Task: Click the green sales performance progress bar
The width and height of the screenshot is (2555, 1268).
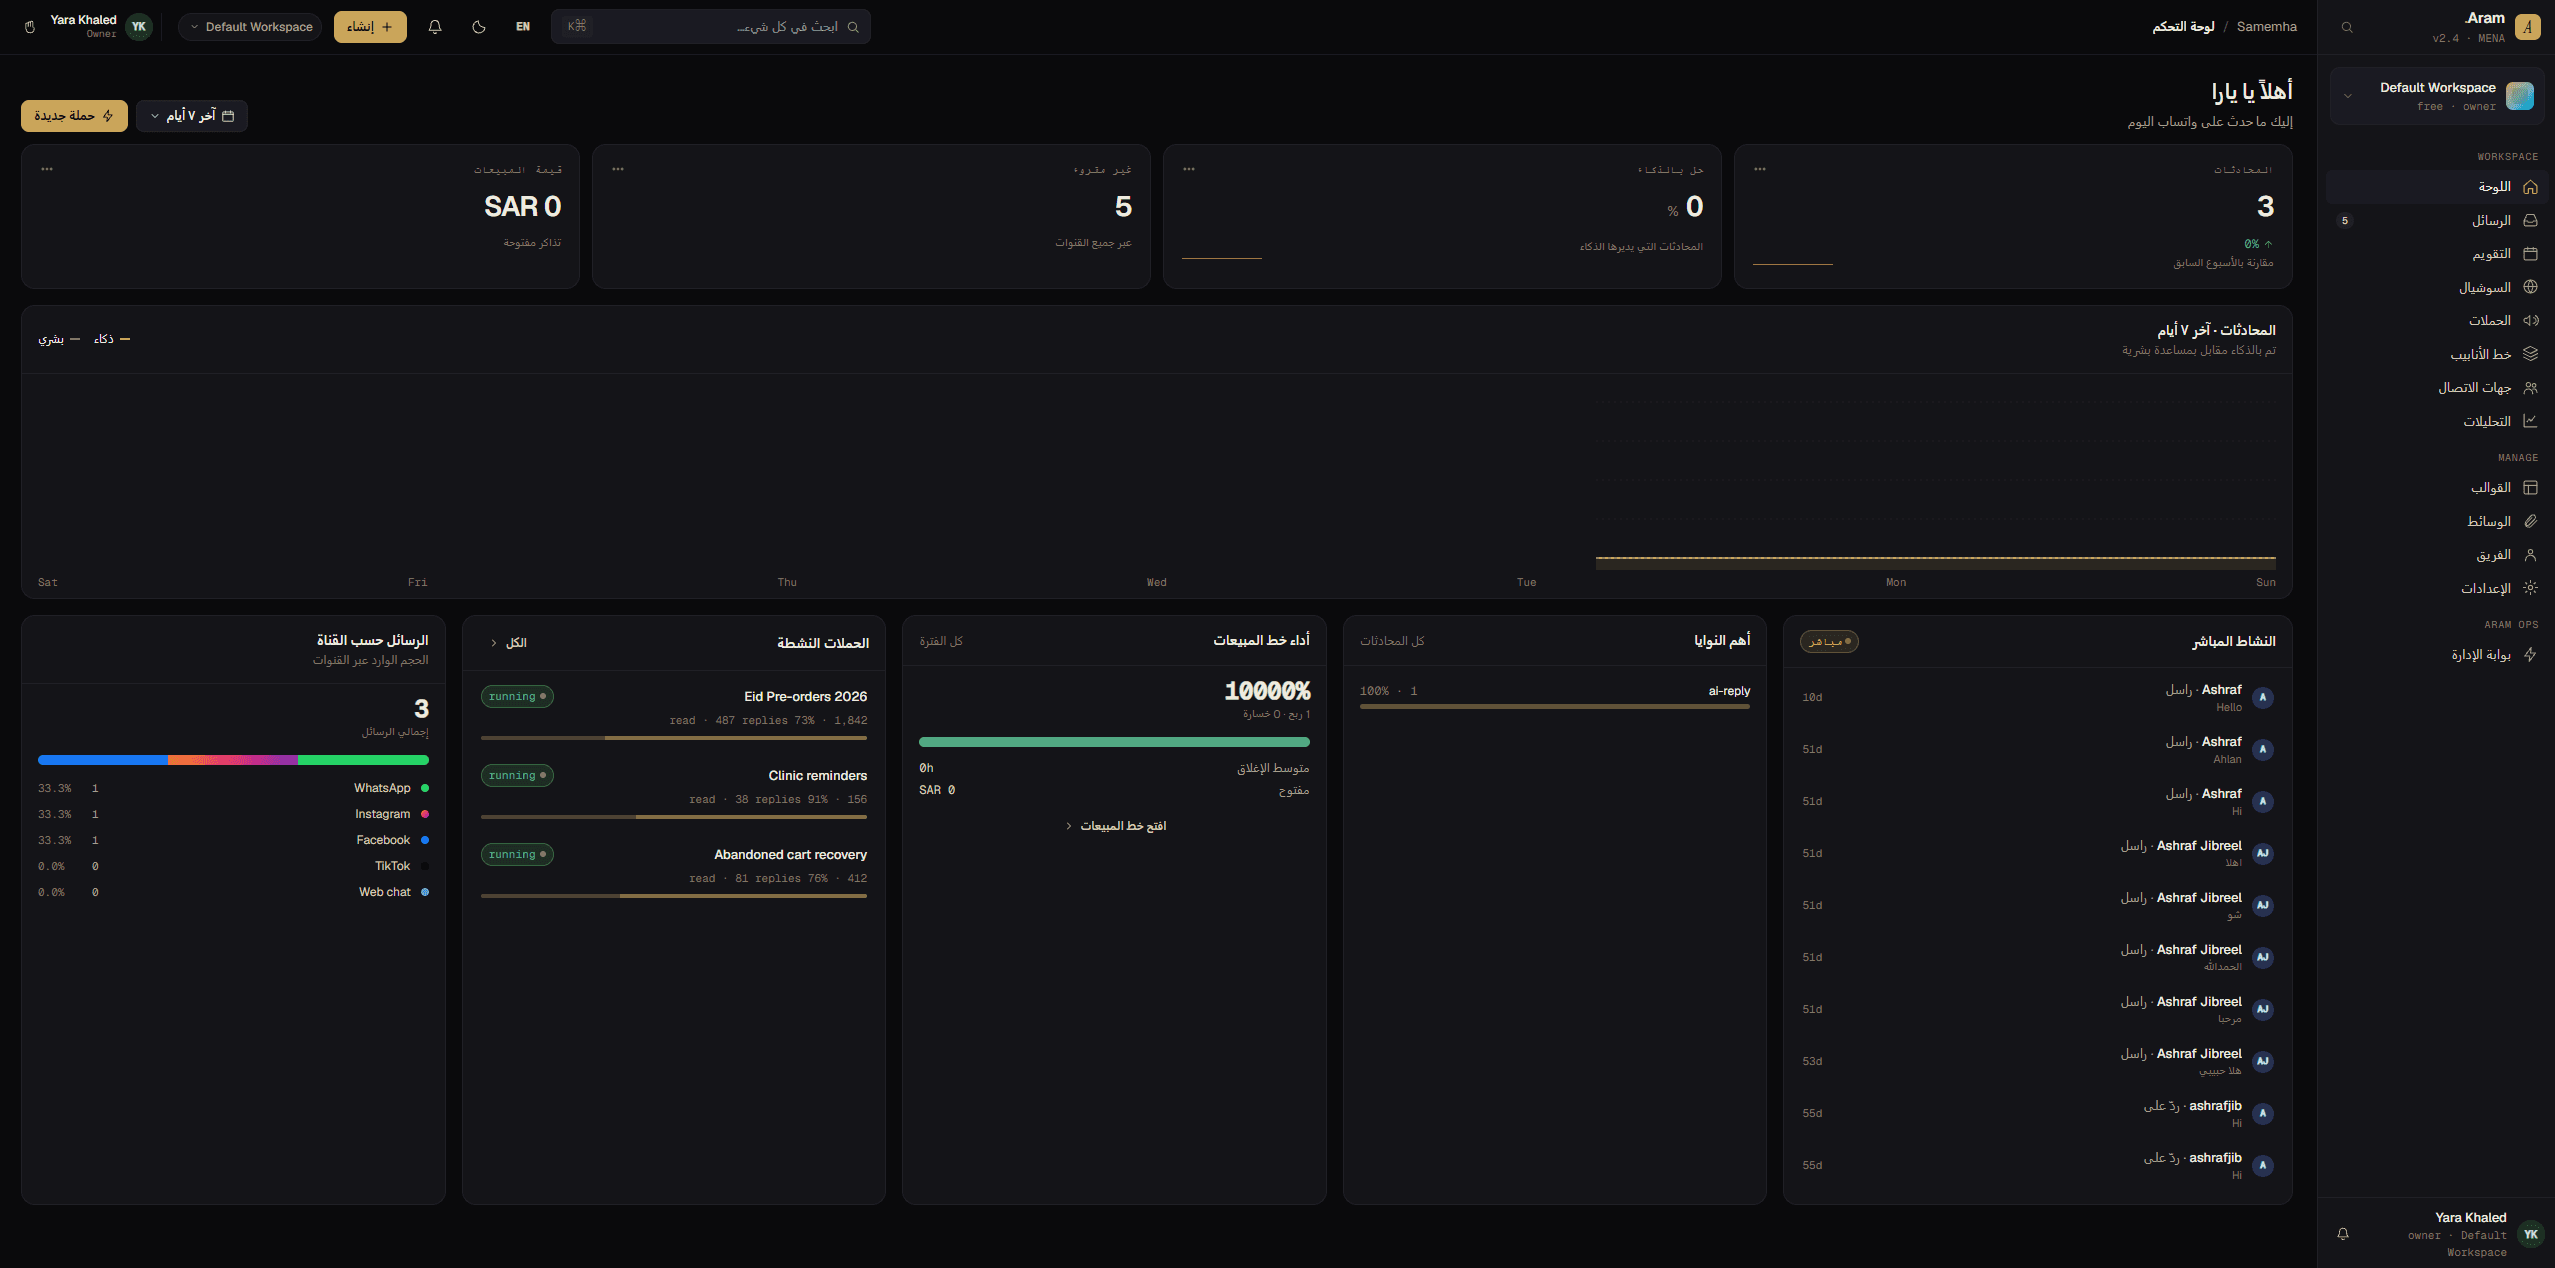Action: [x=1114, y=742]
